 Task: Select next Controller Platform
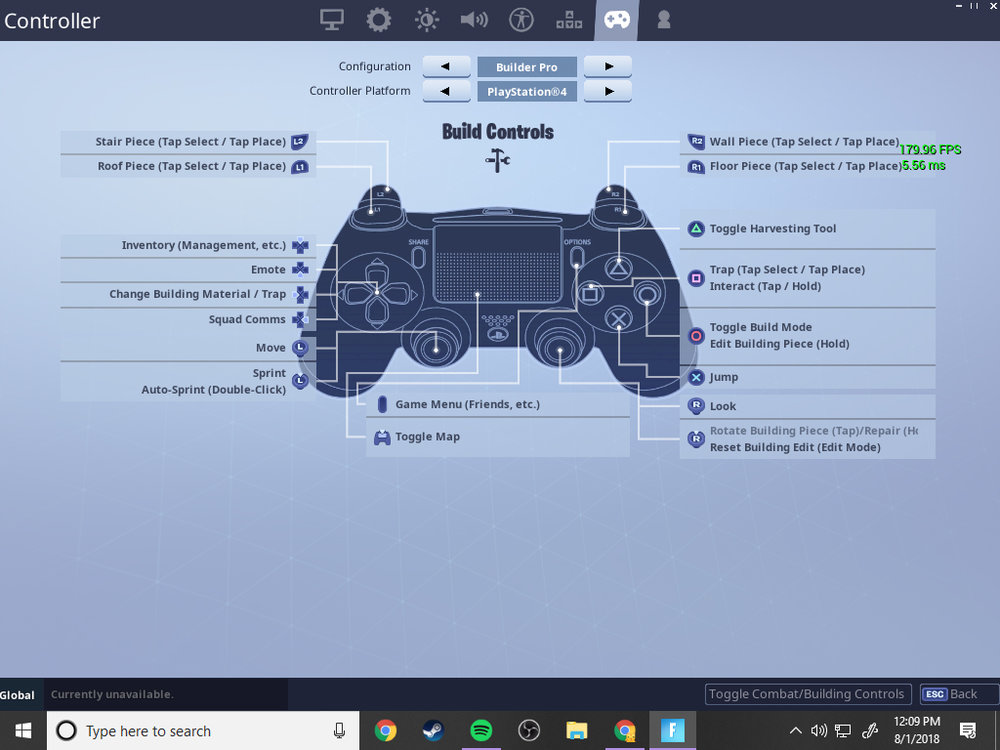click(x=608, y=91)
